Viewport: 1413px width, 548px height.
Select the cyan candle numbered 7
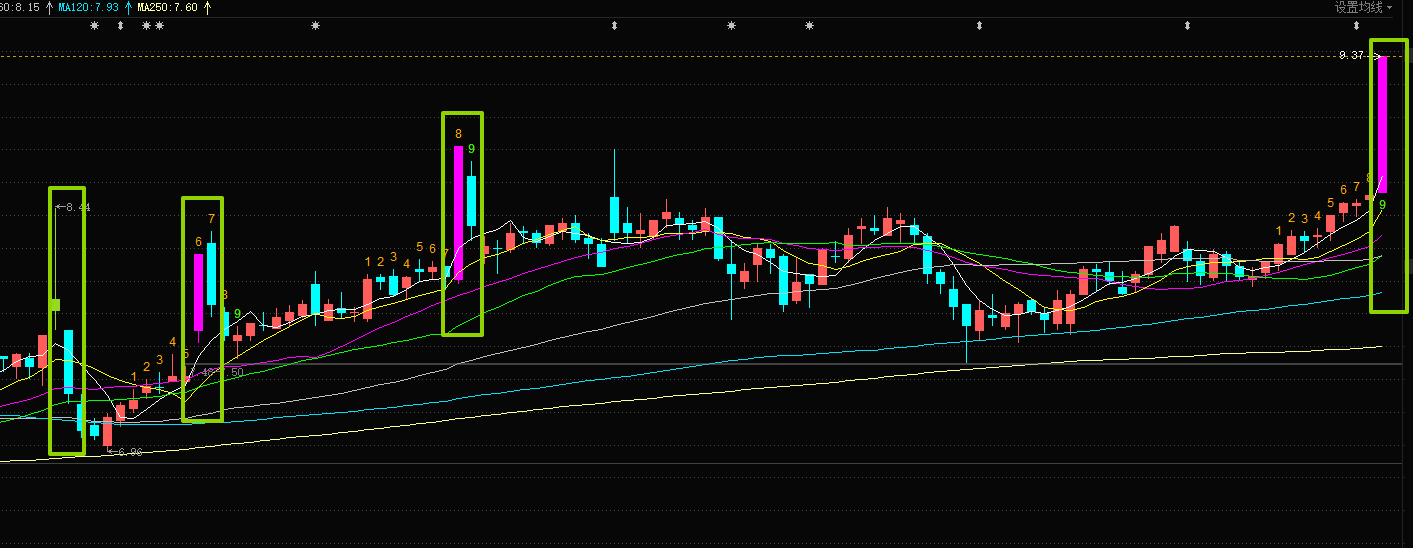tap(211, 274)
